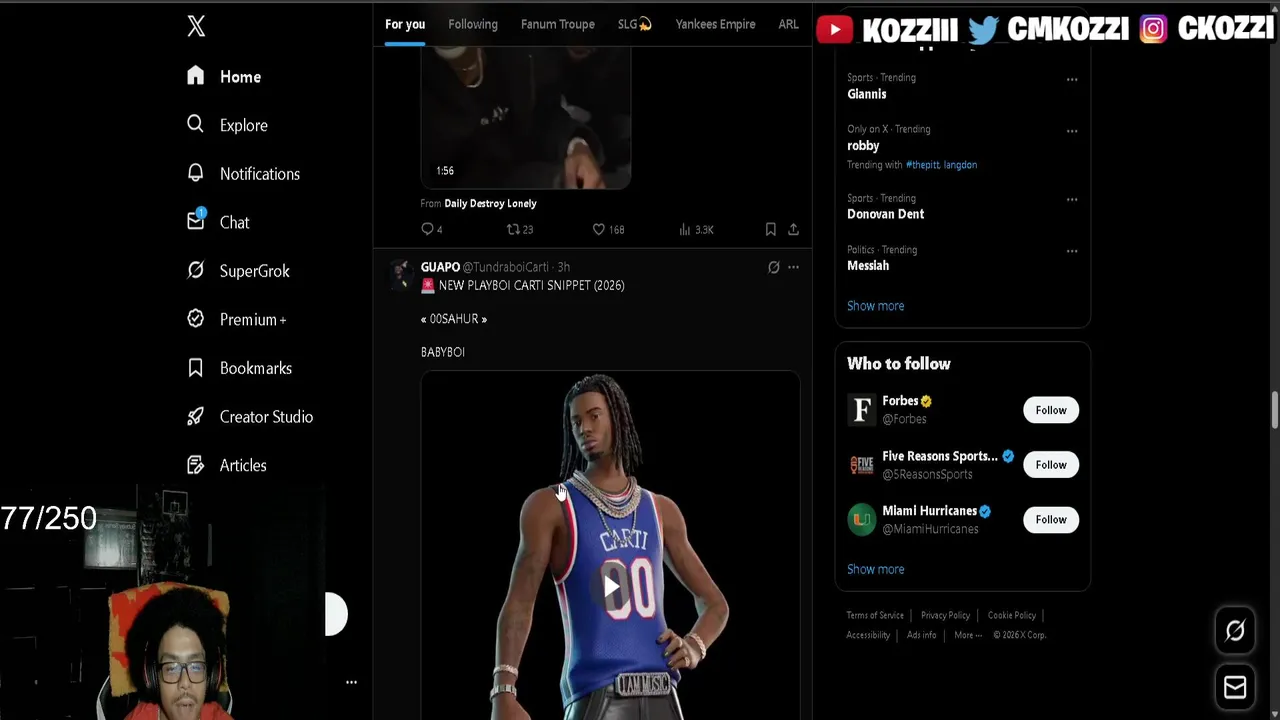Click the white Post button
The height and width of the screenshot is (720, 1280).
[336, 614]
